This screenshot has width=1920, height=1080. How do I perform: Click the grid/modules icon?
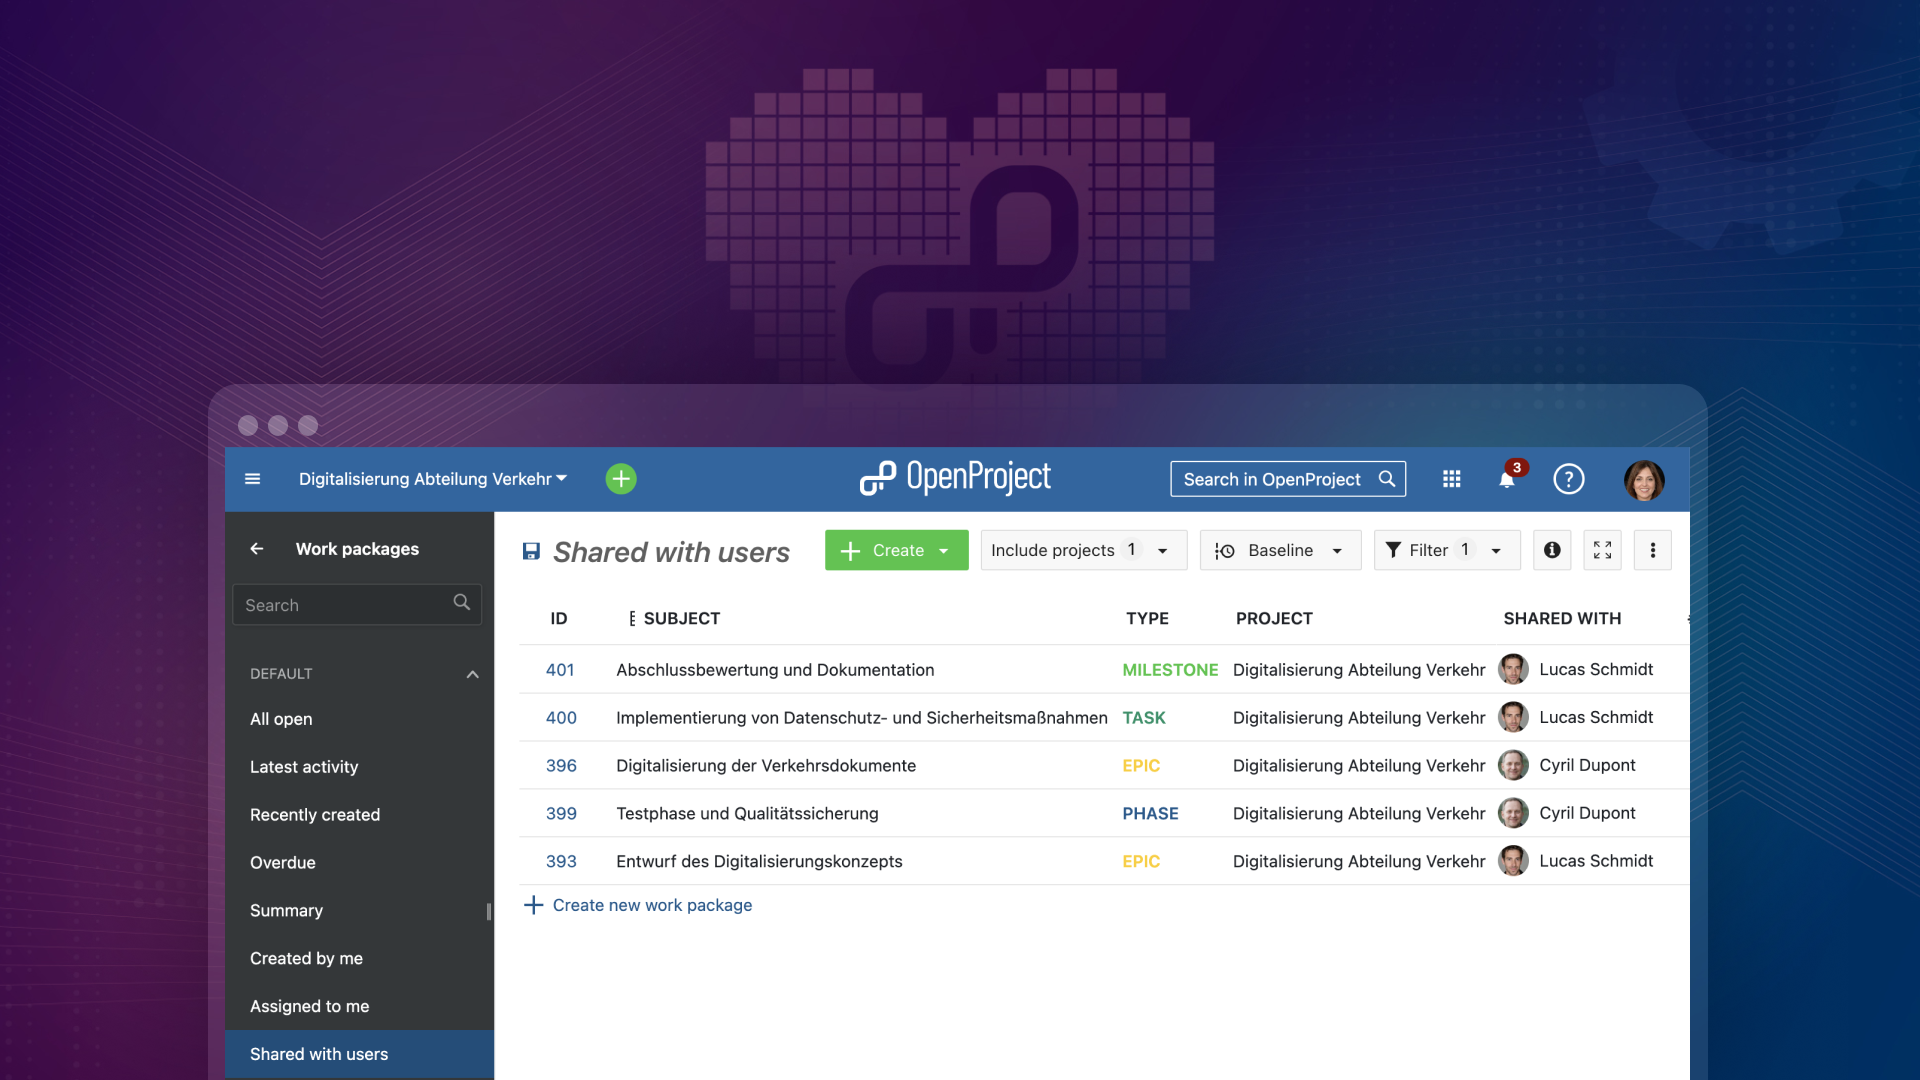[1451, 477]
